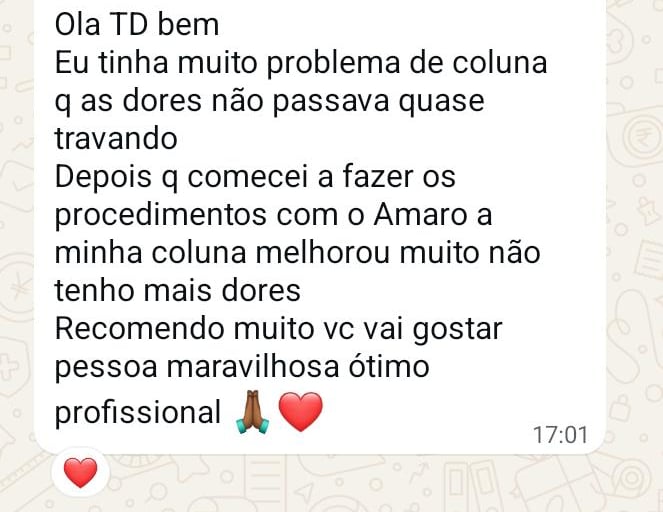Tap the red heart emoji after profissional
663x512 pixels.
tap(301, 412)
